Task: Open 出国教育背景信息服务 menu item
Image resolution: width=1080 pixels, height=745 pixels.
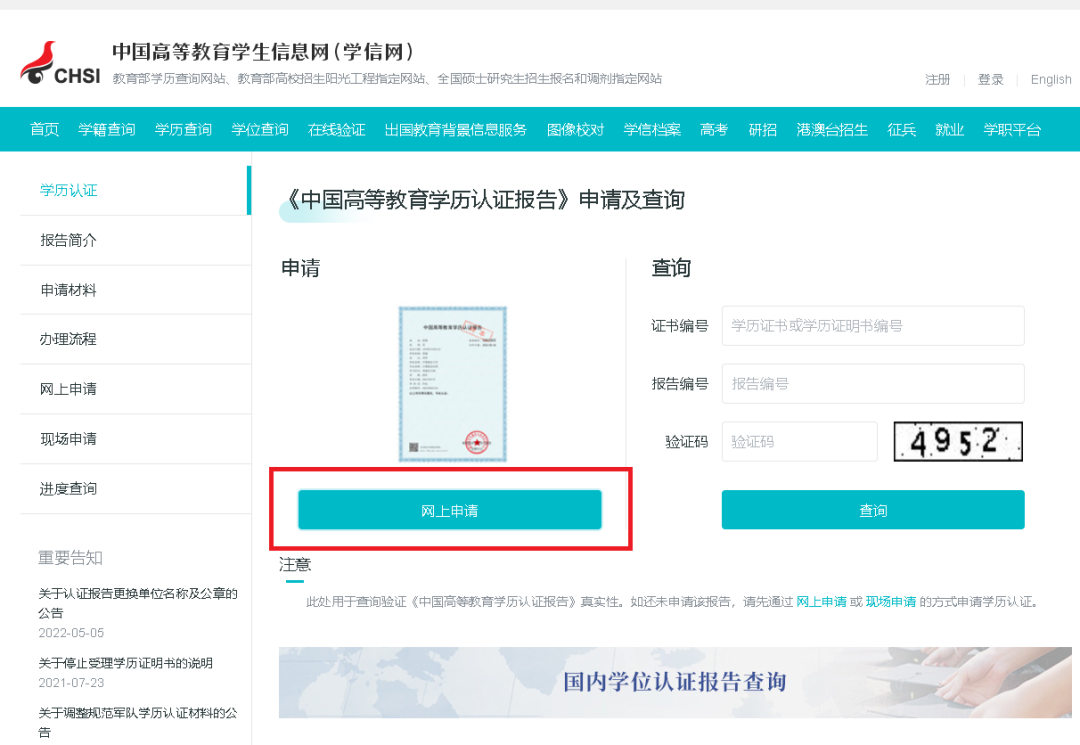Action: (455, 129)
